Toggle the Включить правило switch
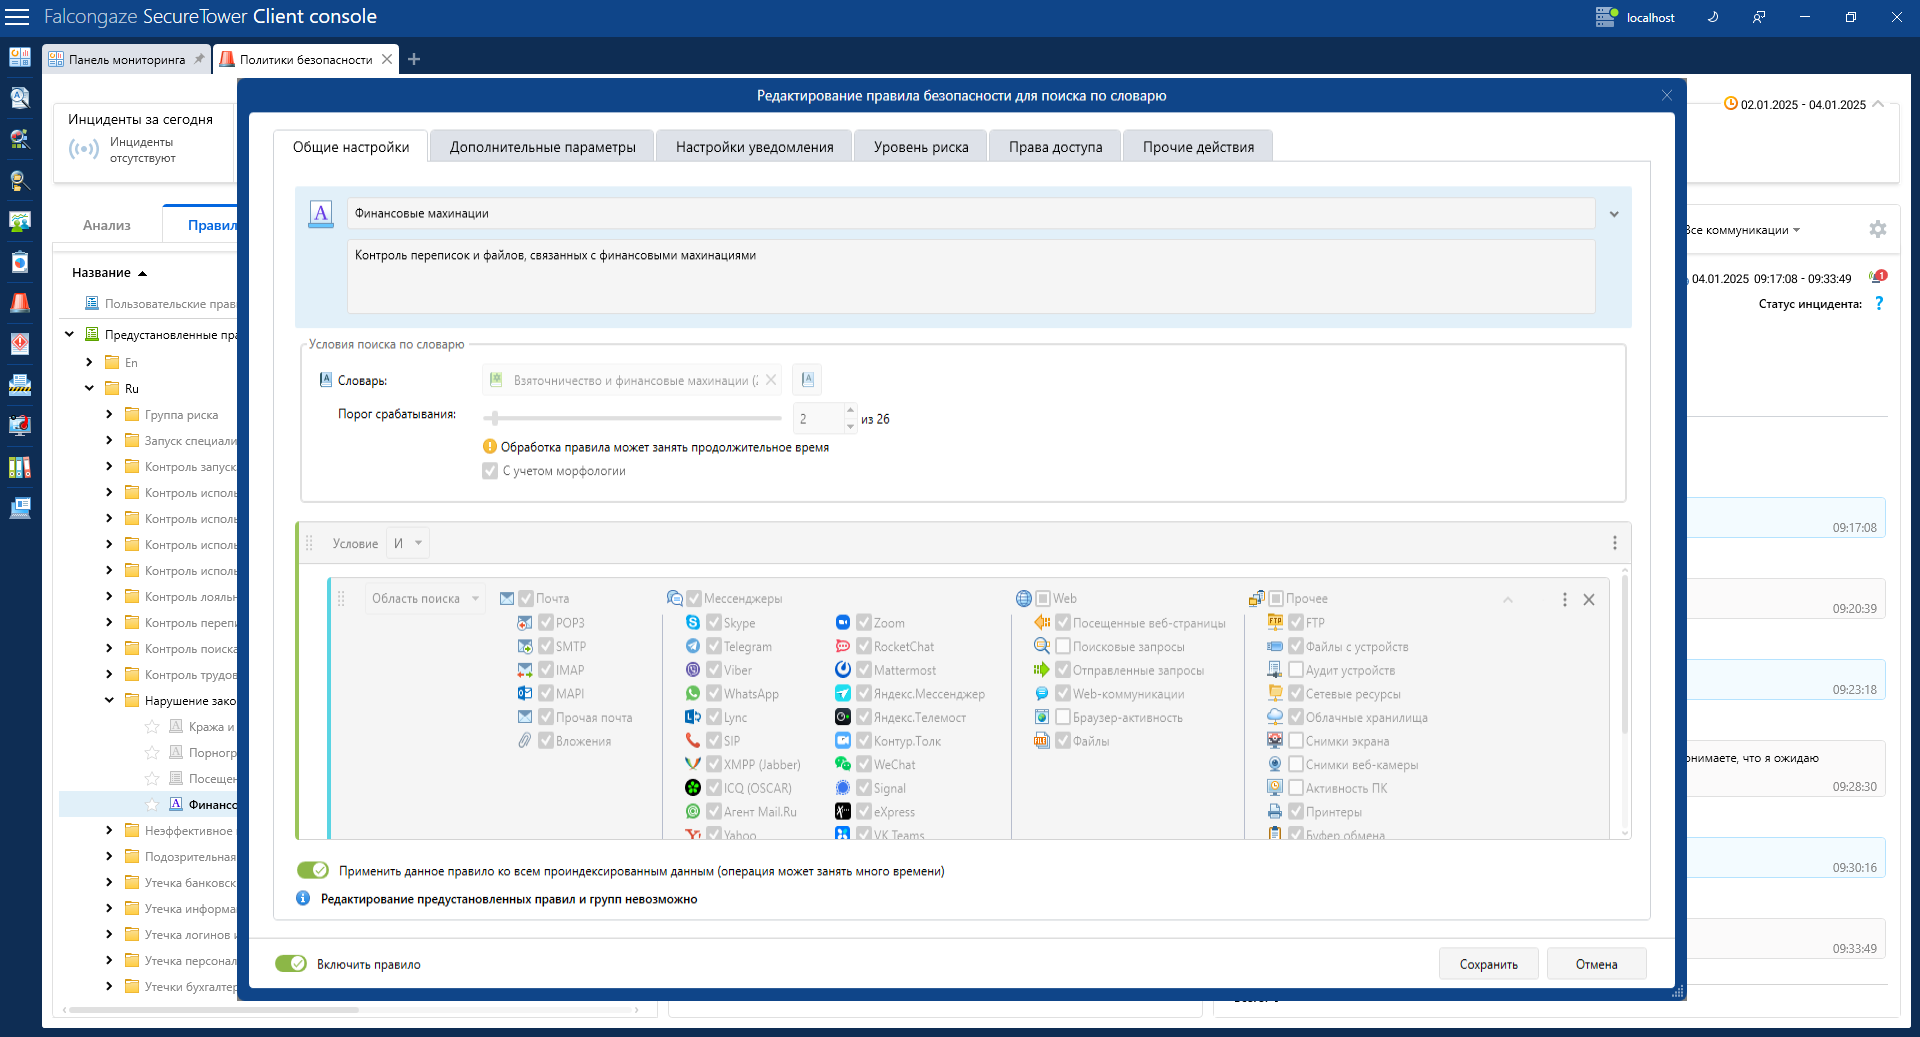This screenshot has height=1037, width=1920. point(291,964)
